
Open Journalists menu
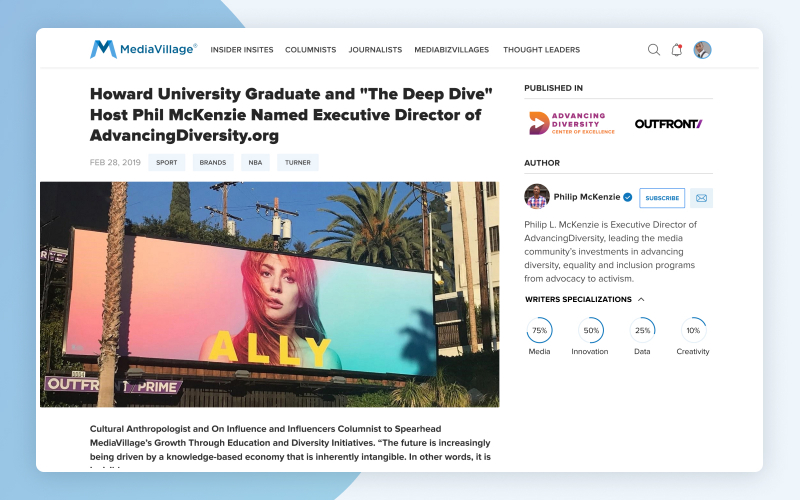pos(375,49)
